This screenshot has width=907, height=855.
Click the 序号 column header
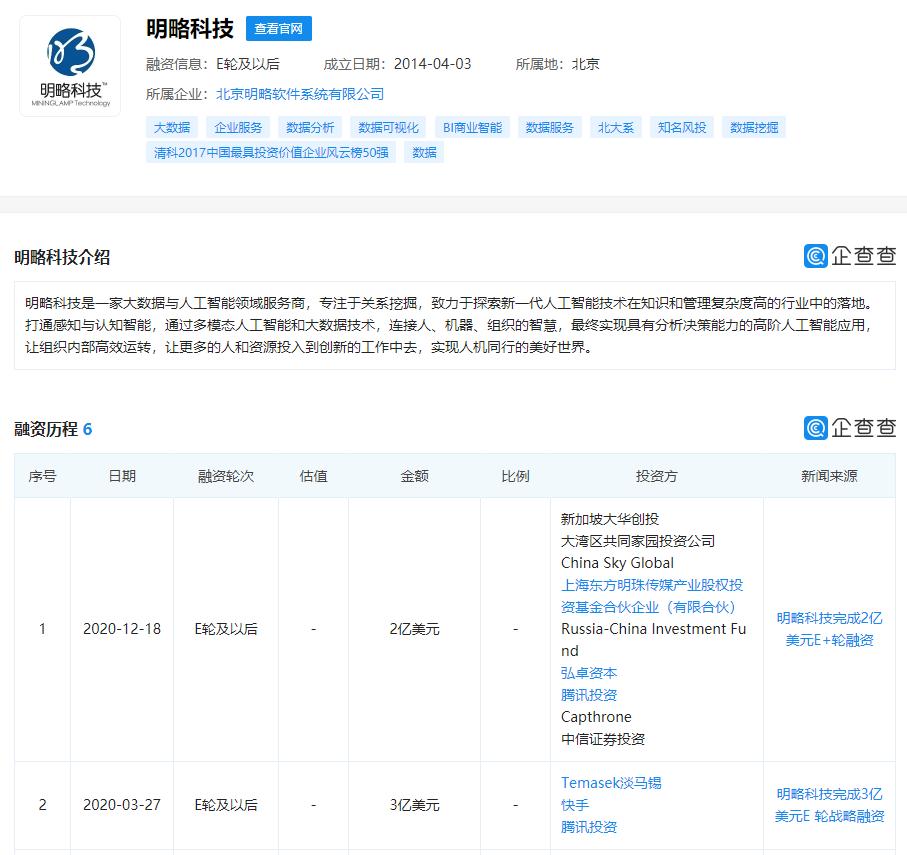42,476
